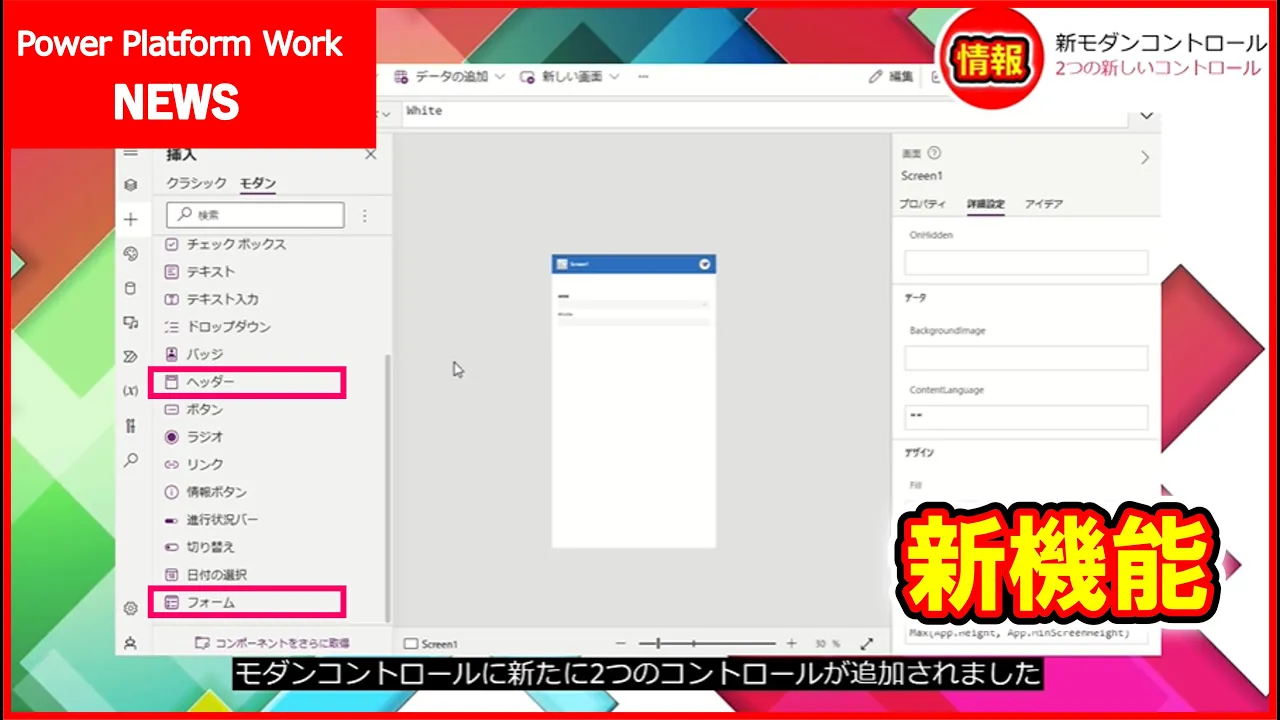
Task: Open the virtual agent icon at sidebar bottom
Action: [130, 643]
